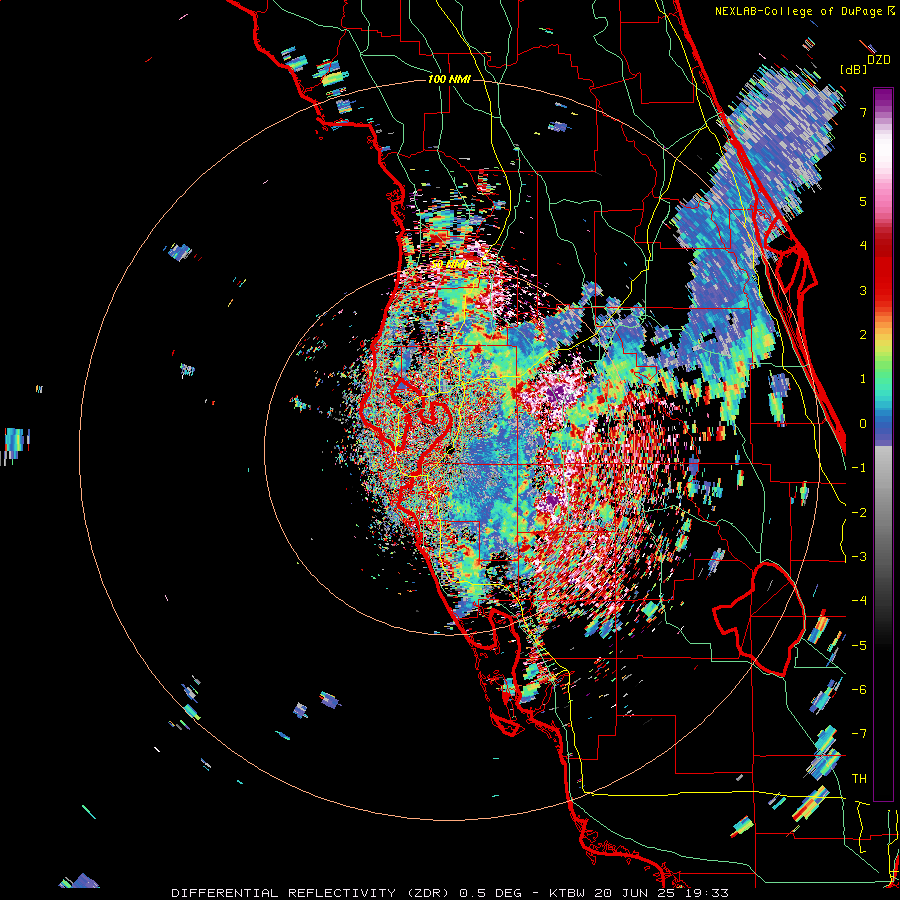This screenshot has width=900, height=900.
Task: Click the 5 value on color scale
Action: point(863,201)
